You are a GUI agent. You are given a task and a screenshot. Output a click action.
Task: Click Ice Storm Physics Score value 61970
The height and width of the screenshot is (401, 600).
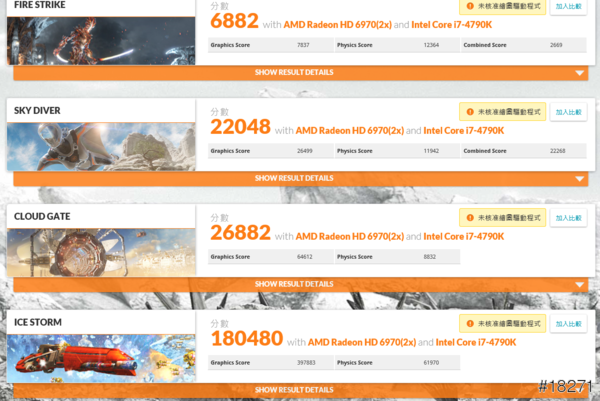tap(431, 363)
